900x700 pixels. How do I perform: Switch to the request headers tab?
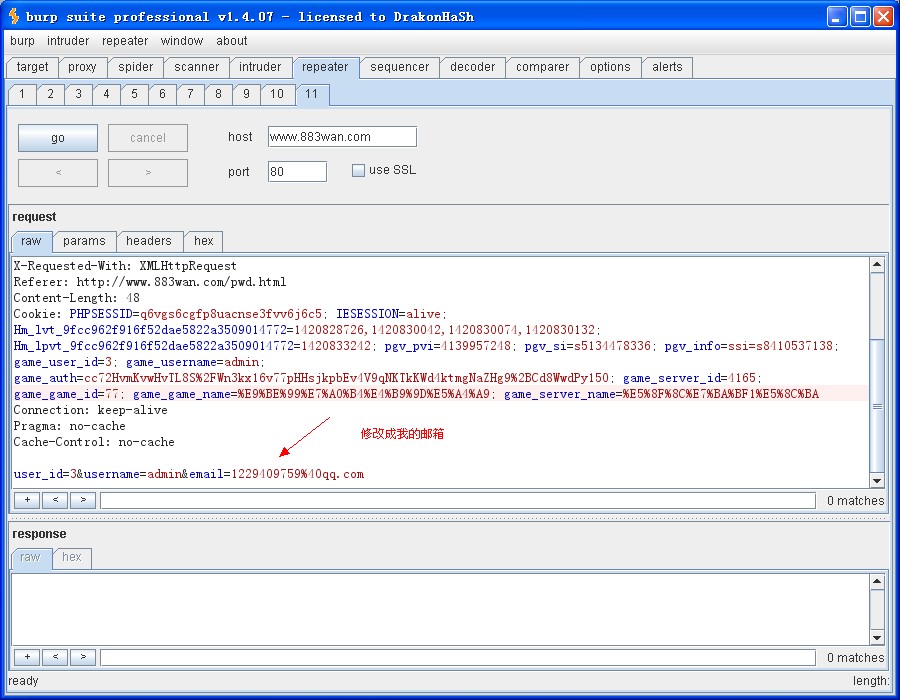point(149,241)
